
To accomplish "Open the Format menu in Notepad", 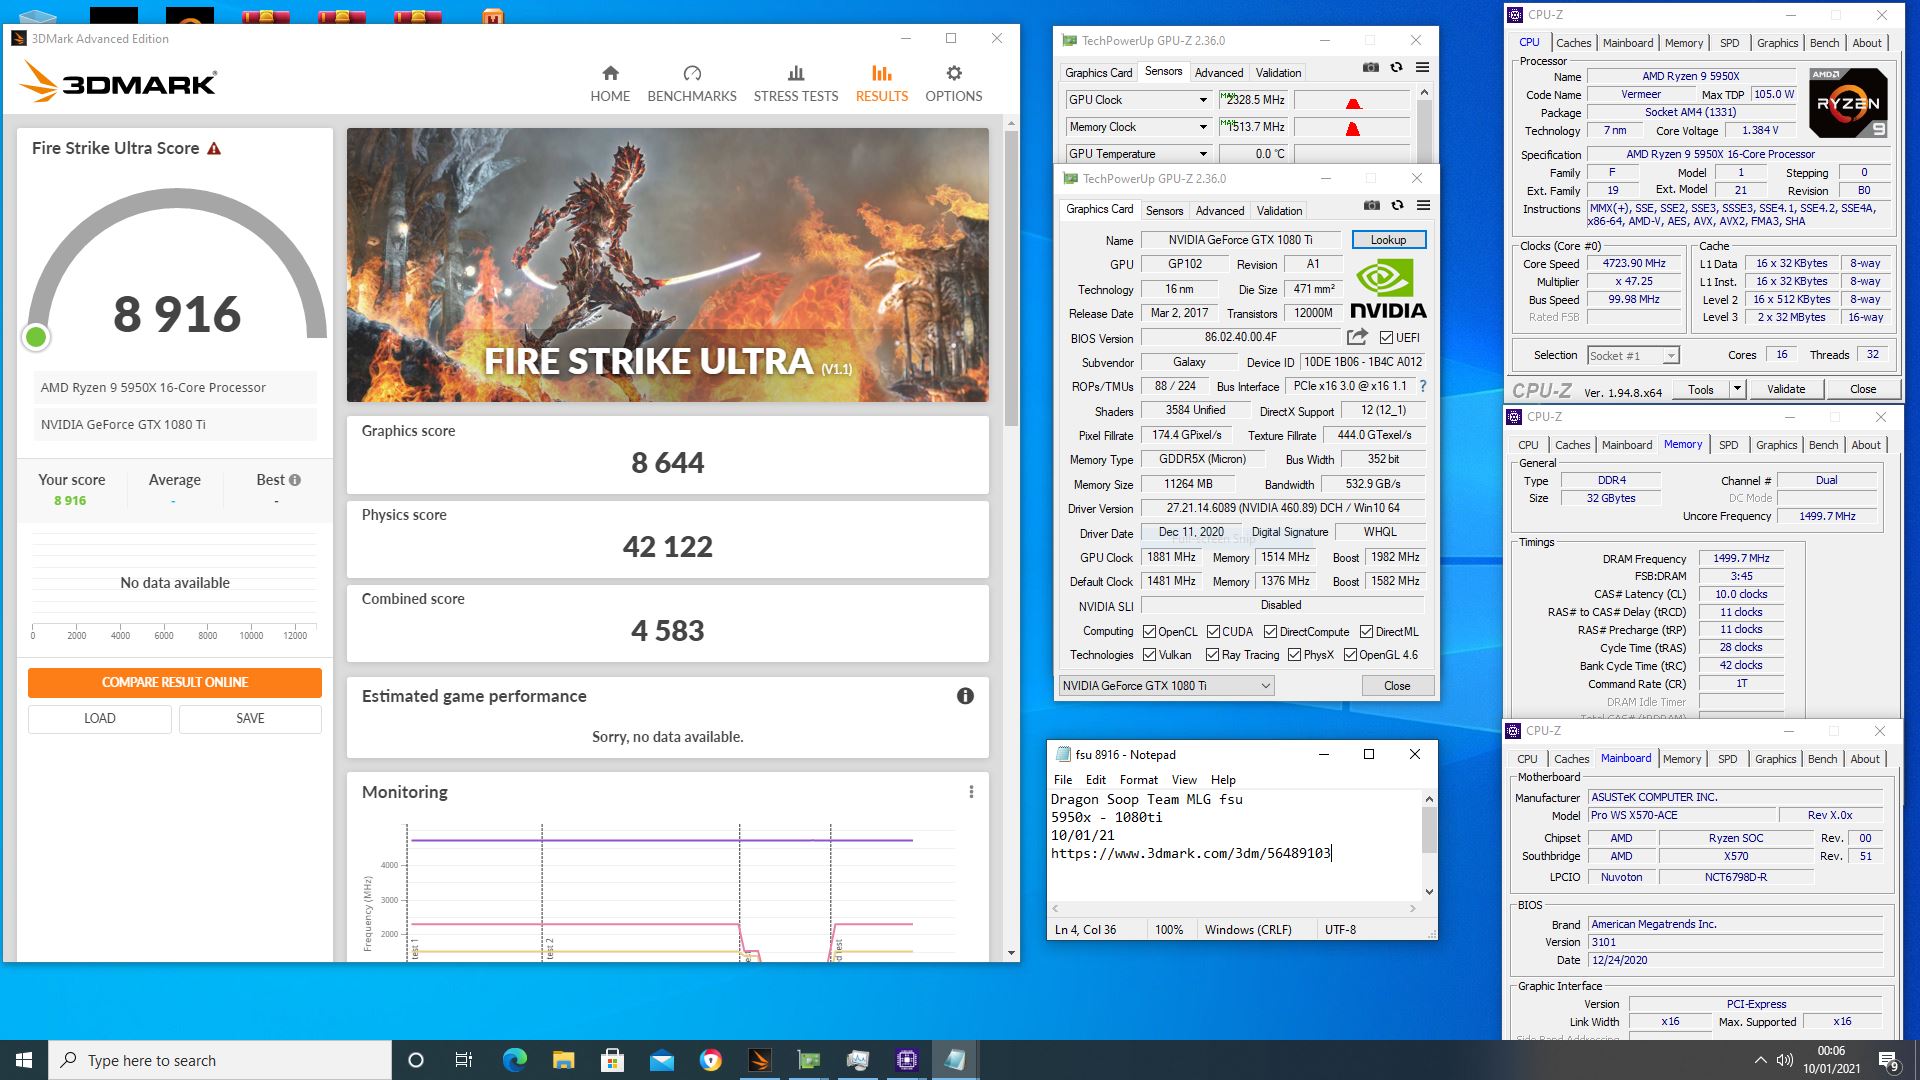I will (x=1138, y=779).
